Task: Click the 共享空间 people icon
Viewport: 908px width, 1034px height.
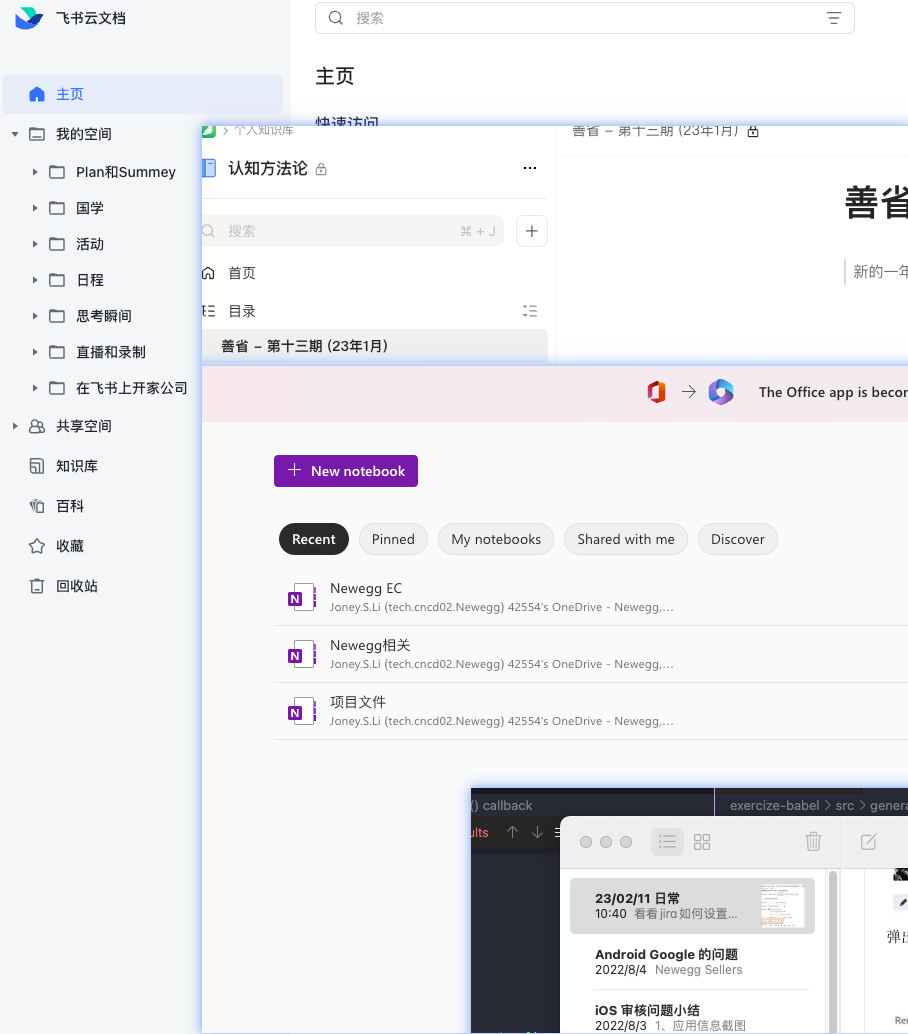Action: pos(37,427)
